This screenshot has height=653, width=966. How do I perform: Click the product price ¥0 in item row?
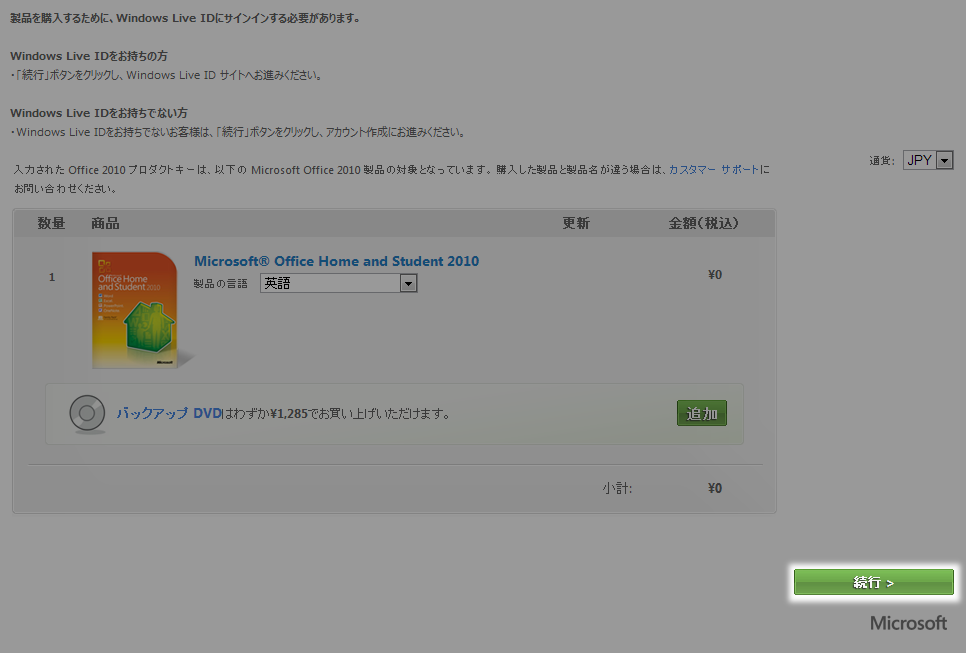715,275
